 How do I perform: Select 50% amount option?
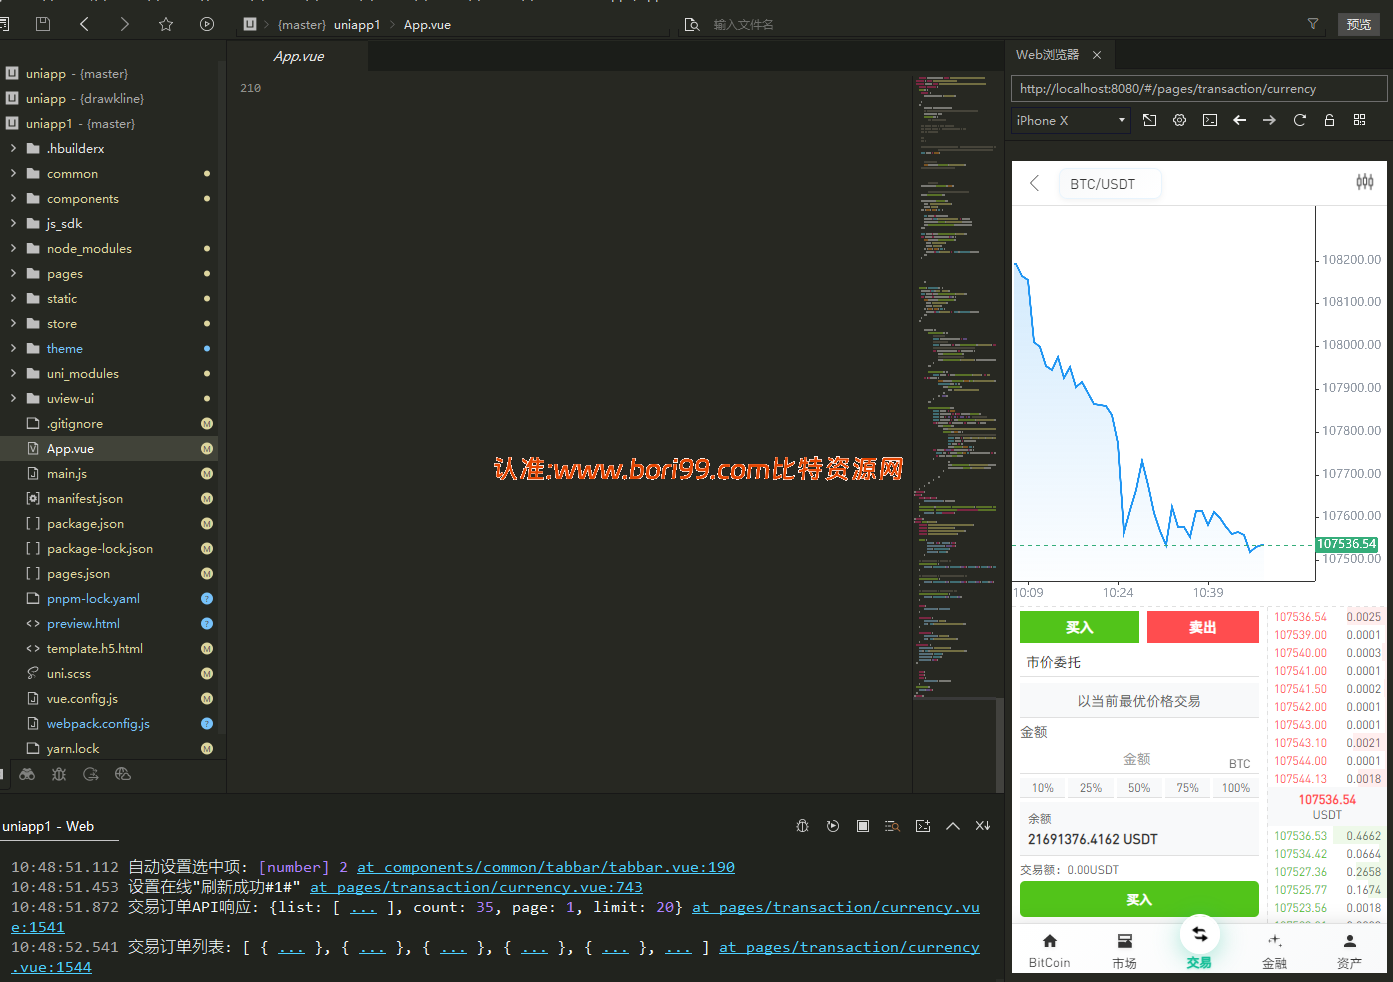pyautogui.click(x=1139, y=788)
